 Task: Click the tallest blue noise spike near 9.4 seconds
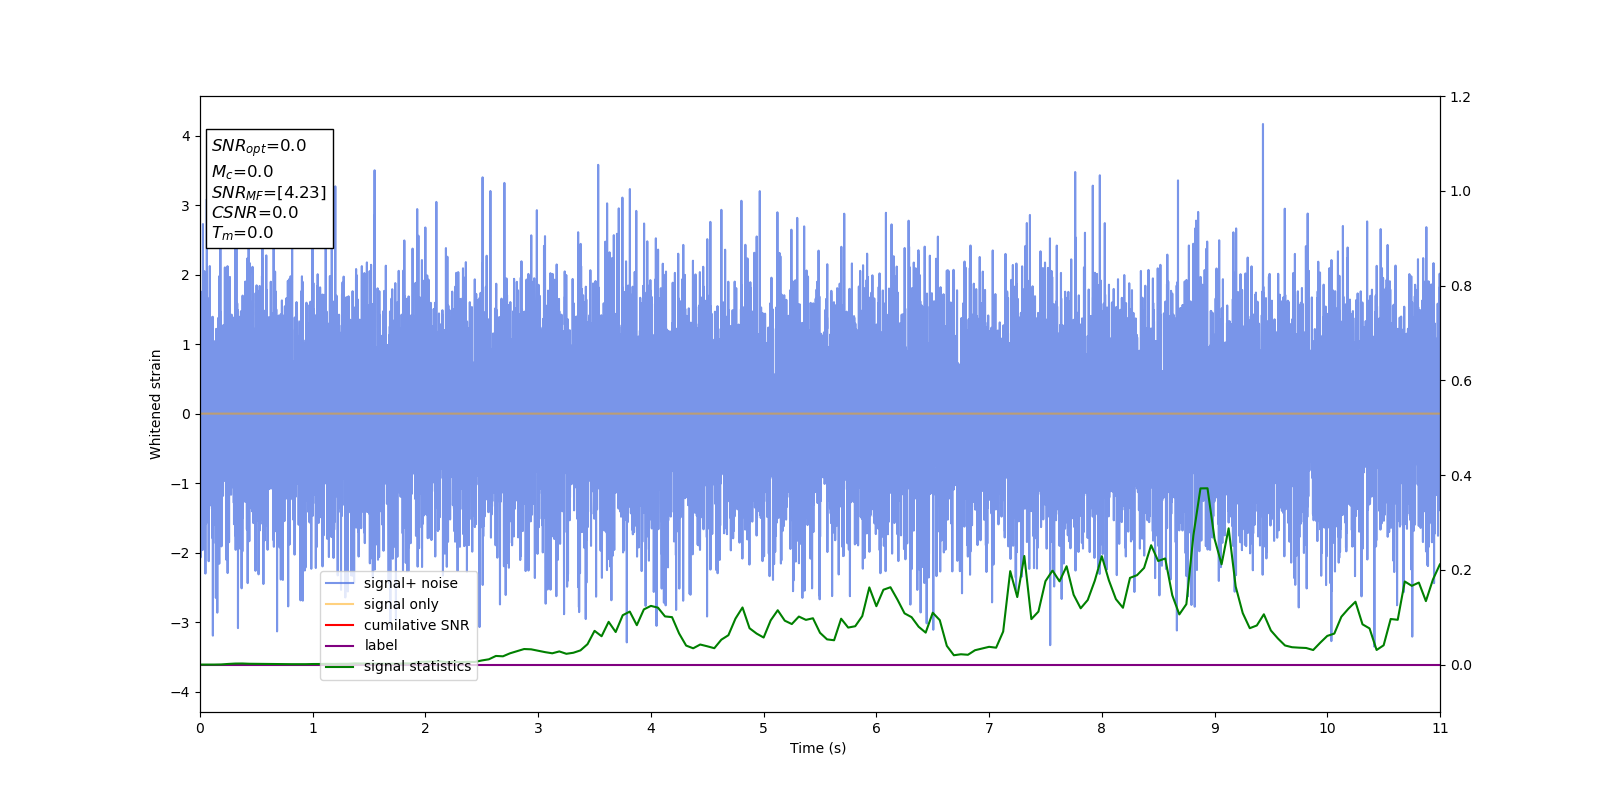coord(1262,126)
